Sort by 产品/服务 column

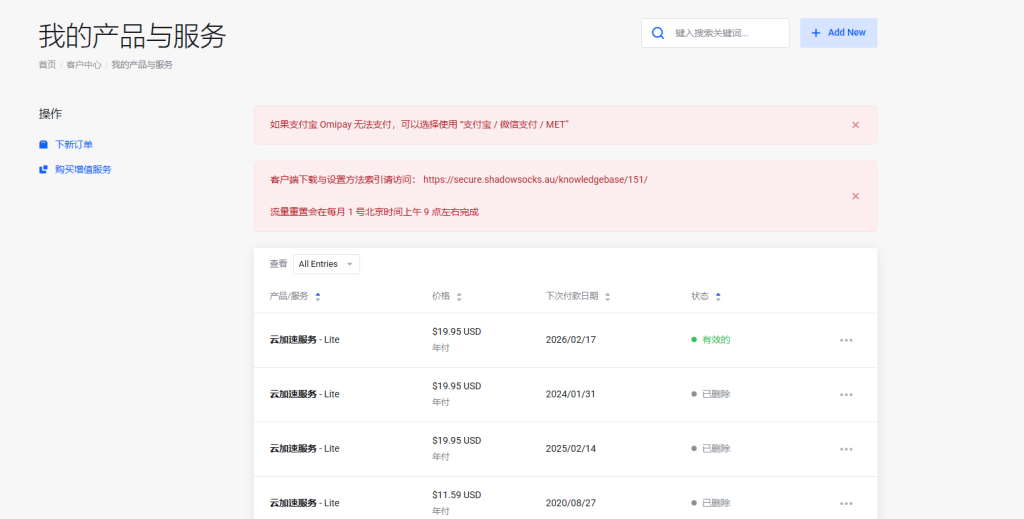pyautogui.click(x=295, y=297)
